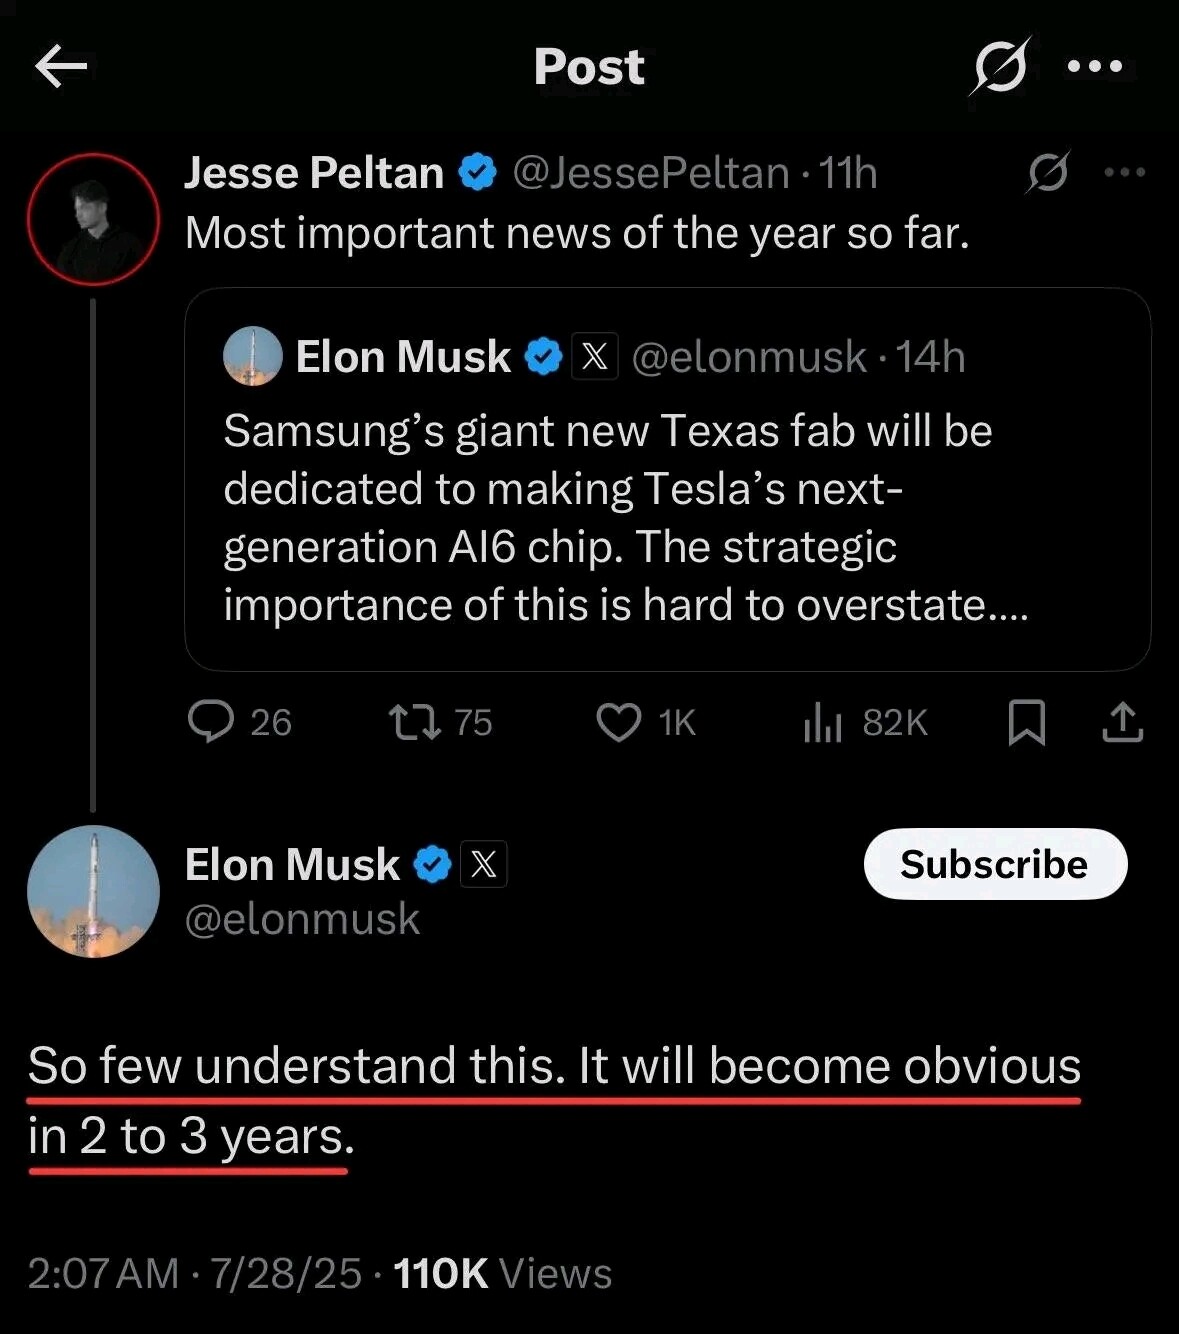Open more options on Jesse Peltan's post
1179x1334 pixels.
(x=1124, y=173)
